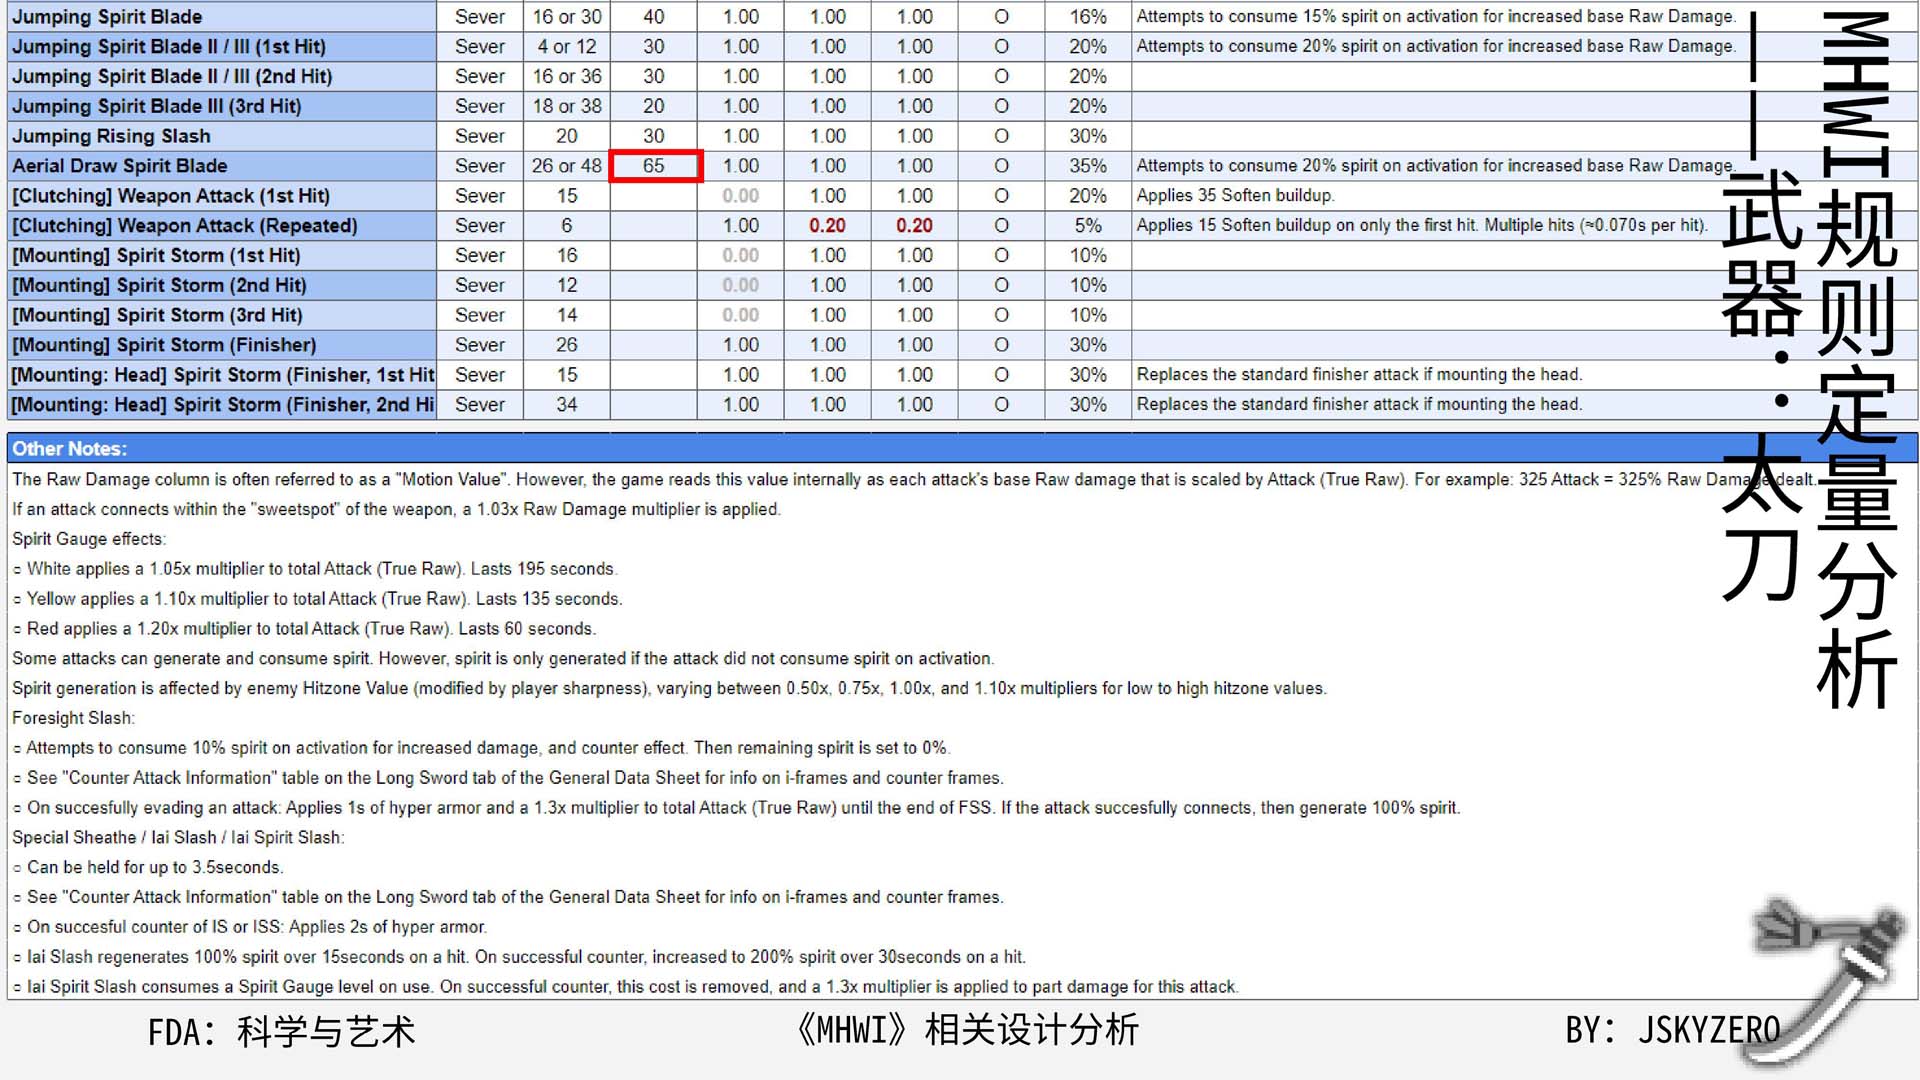Select the [Clutching] Weapon Attack (1st Hit) cell
The height and width of the screenshot is (1080, 1920).
point(171,196)
